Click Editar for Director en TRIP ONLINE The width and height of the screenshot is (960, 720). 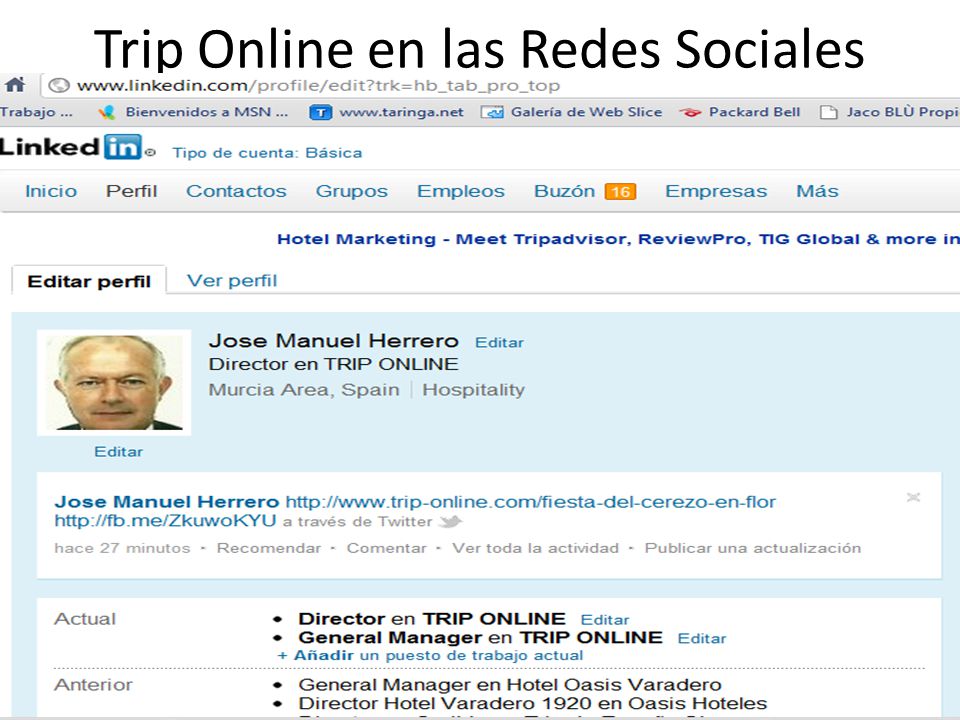605,620
